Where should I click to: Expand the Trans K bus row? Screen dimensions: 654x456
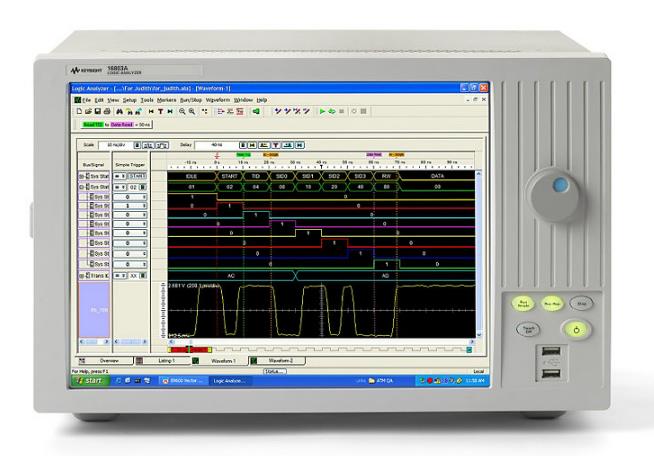point(80,274)
